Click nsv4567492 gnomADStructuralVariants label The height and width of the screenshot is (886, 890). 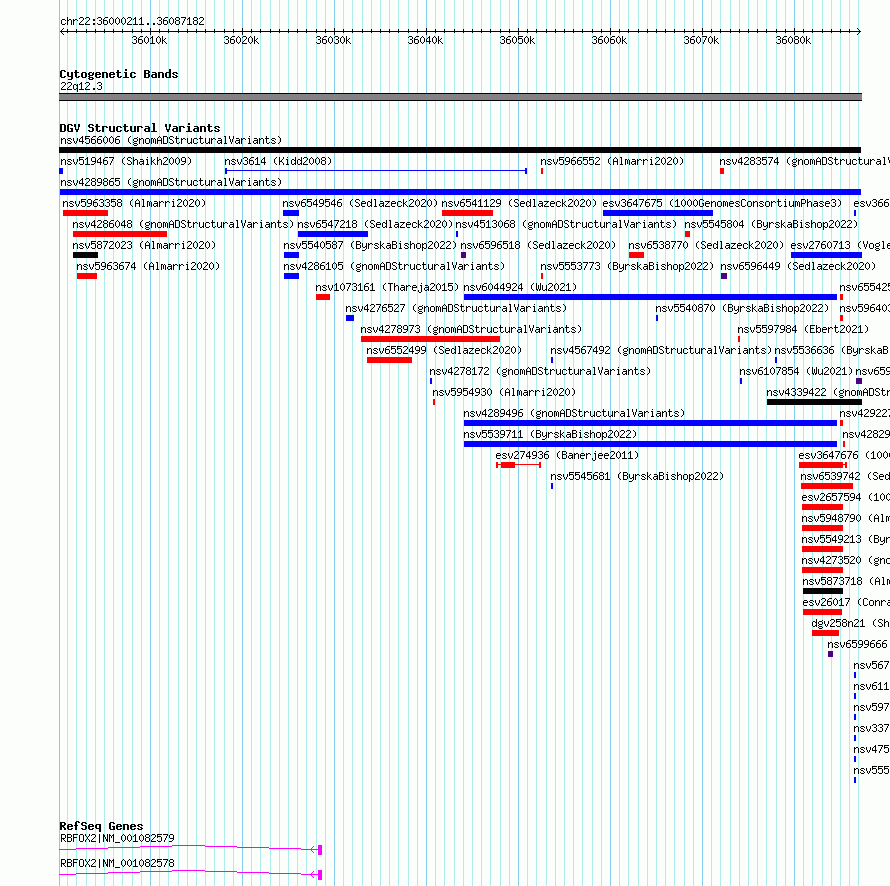click(661, 350)
